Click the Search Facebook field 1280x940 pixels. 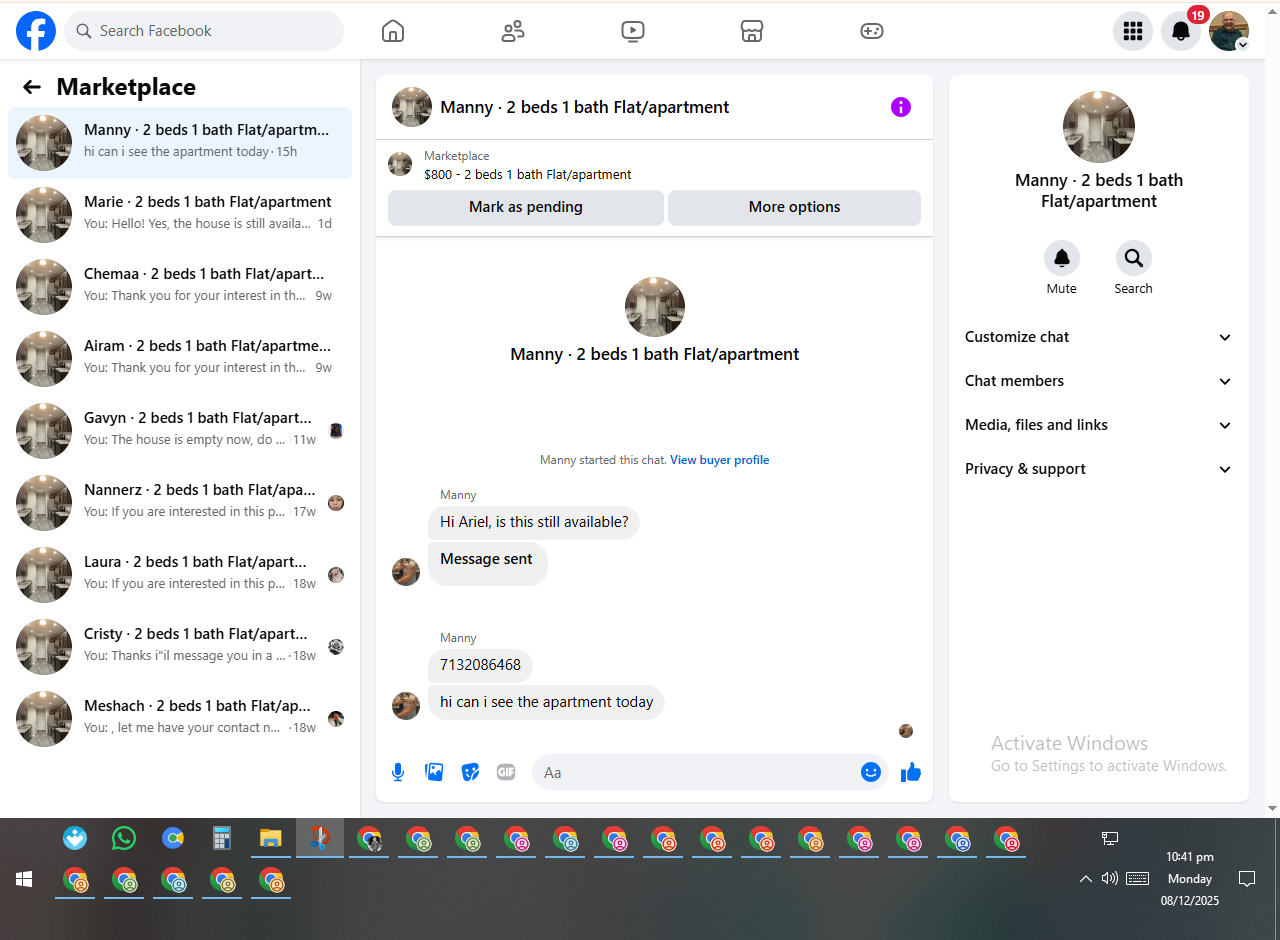point(204,31)
